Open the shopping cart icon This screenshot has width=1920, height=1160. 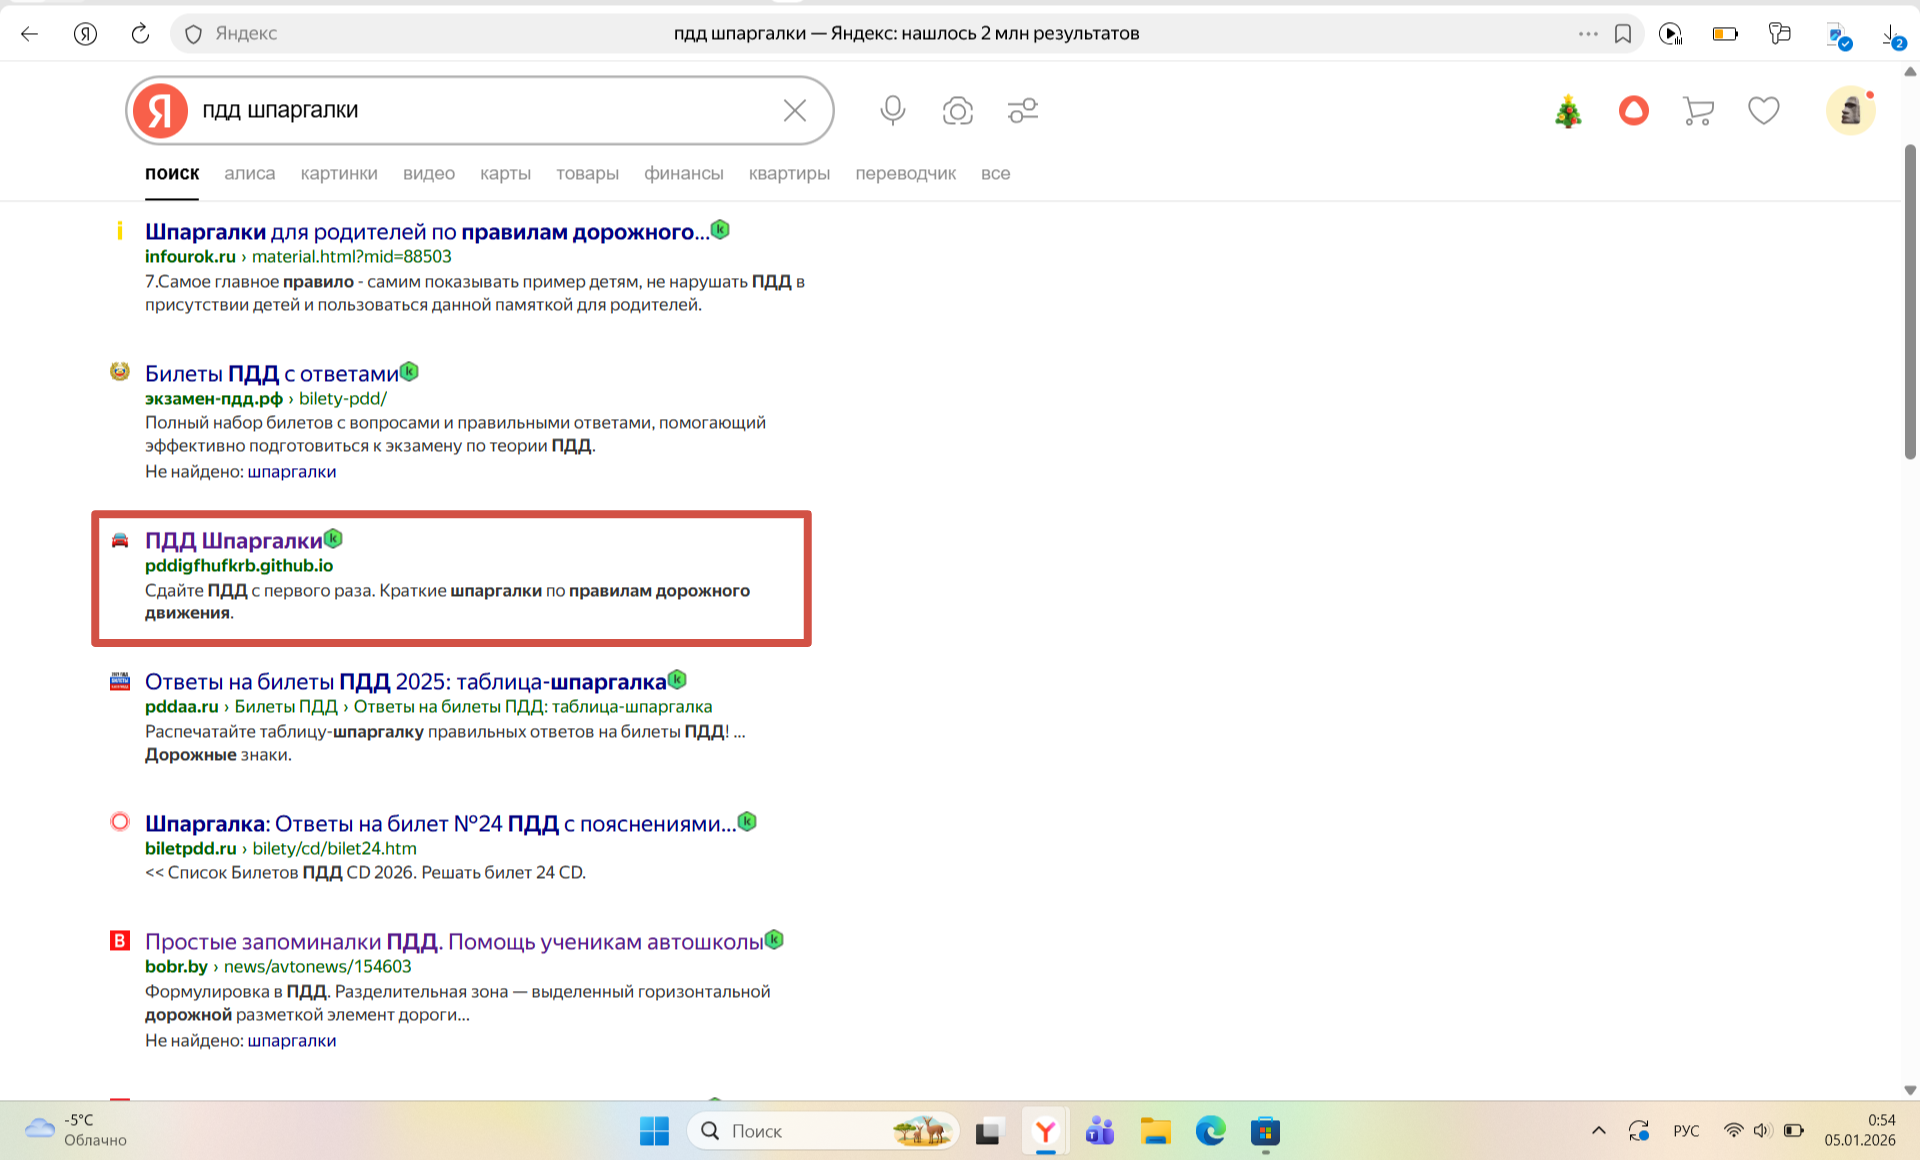pos(1698,110)
